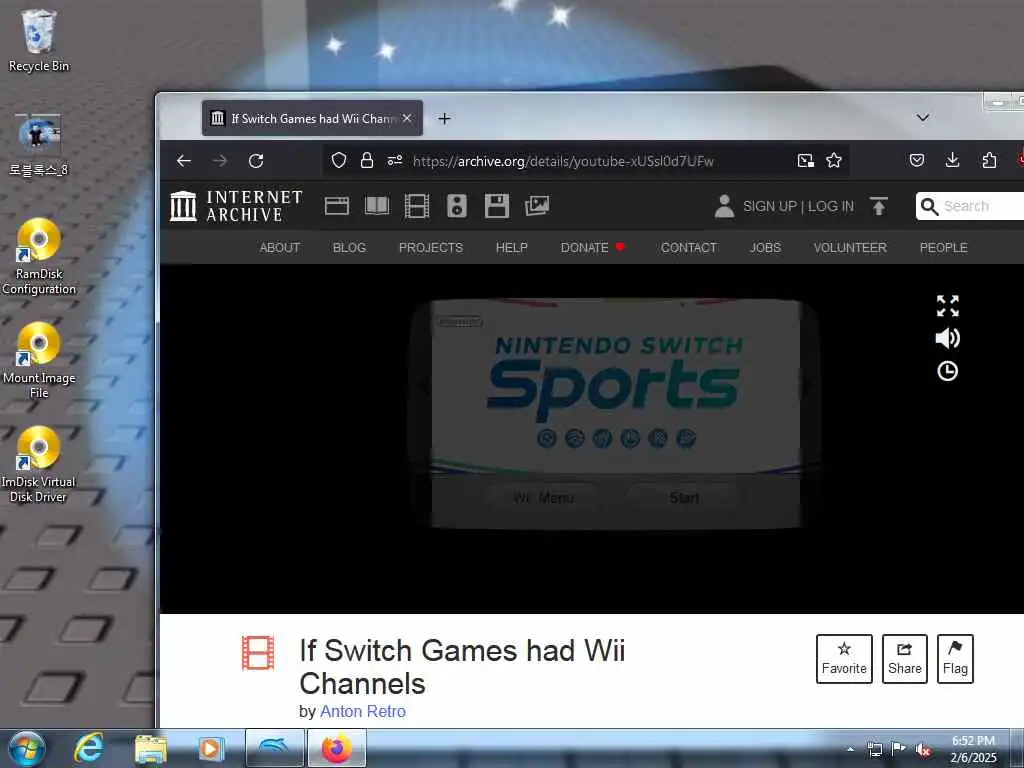Screen dimensions: 1024x768
Task: Open the taskbar clock and date
Action: coord(973,749)
